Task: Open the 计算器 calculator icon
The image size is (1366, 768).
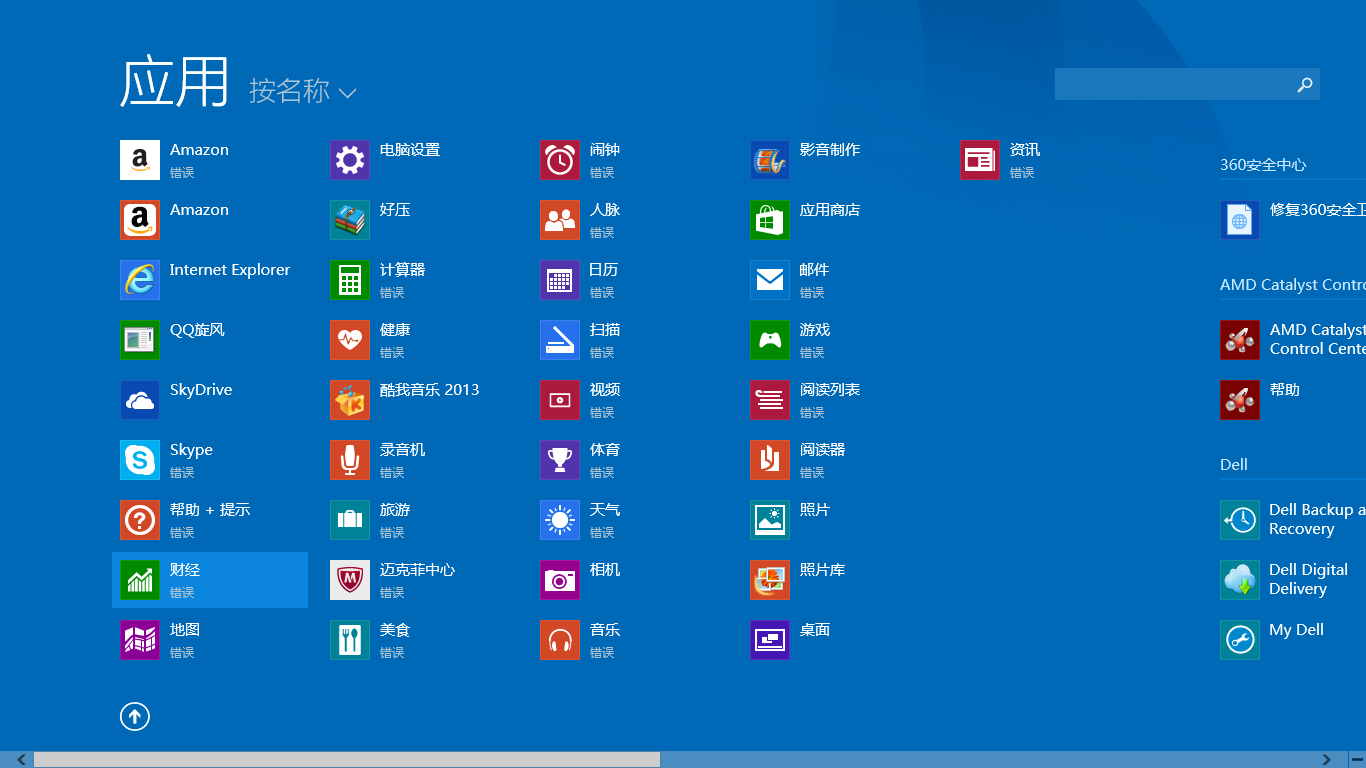Action: (350, 280)
